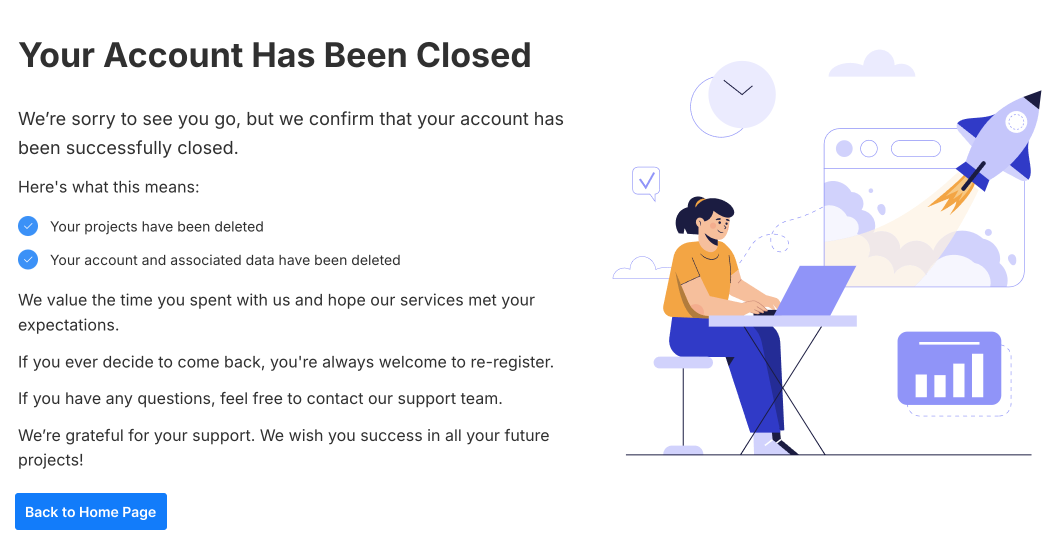Click "Here's what this means:" text
Viewport: 1061px width, 552px height.
[109, 187]
